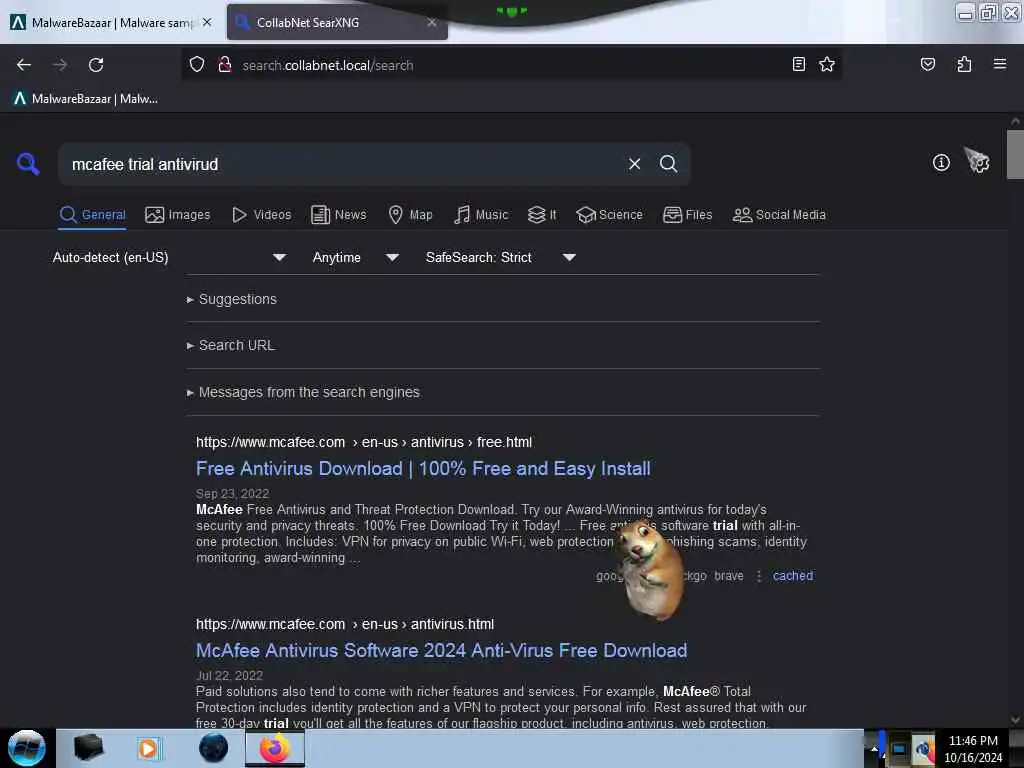Open the SearXNG preferences gear
The height and width of the screenshot is (768, 1024).
click(x=978, y=161)
